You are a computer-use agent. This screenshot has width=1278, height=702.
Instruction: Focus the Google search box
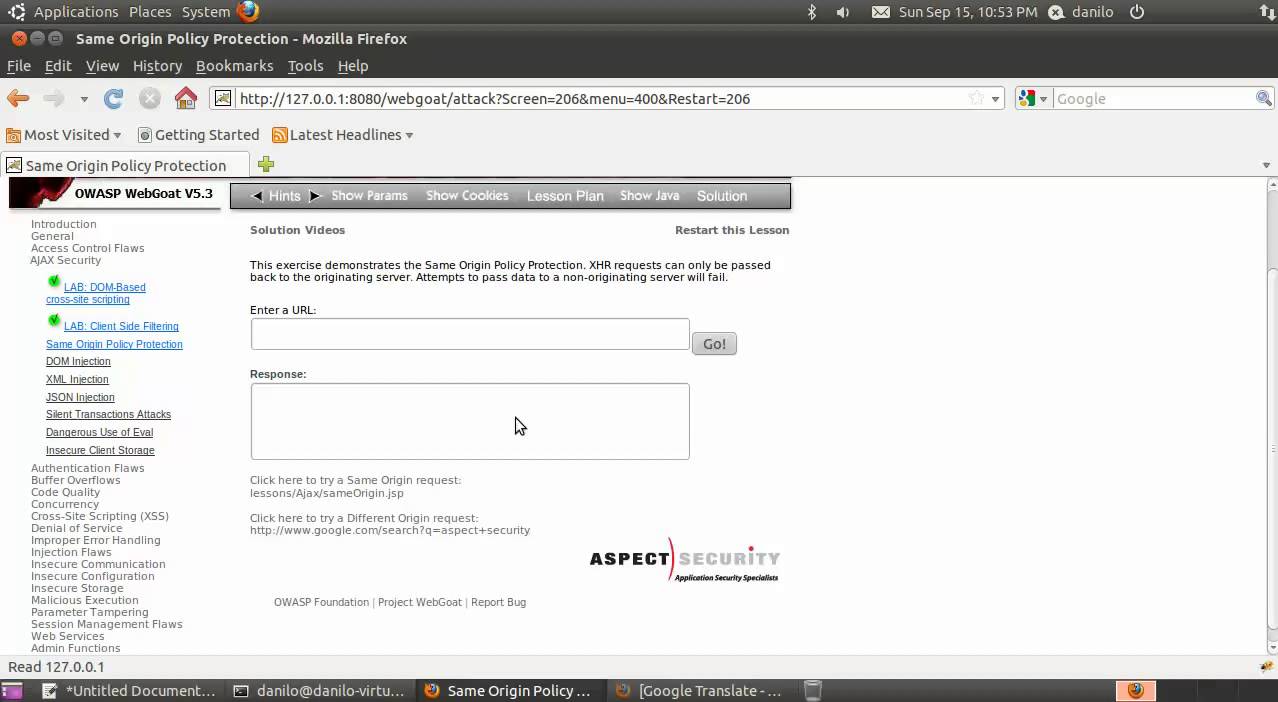coord(1153,98)
